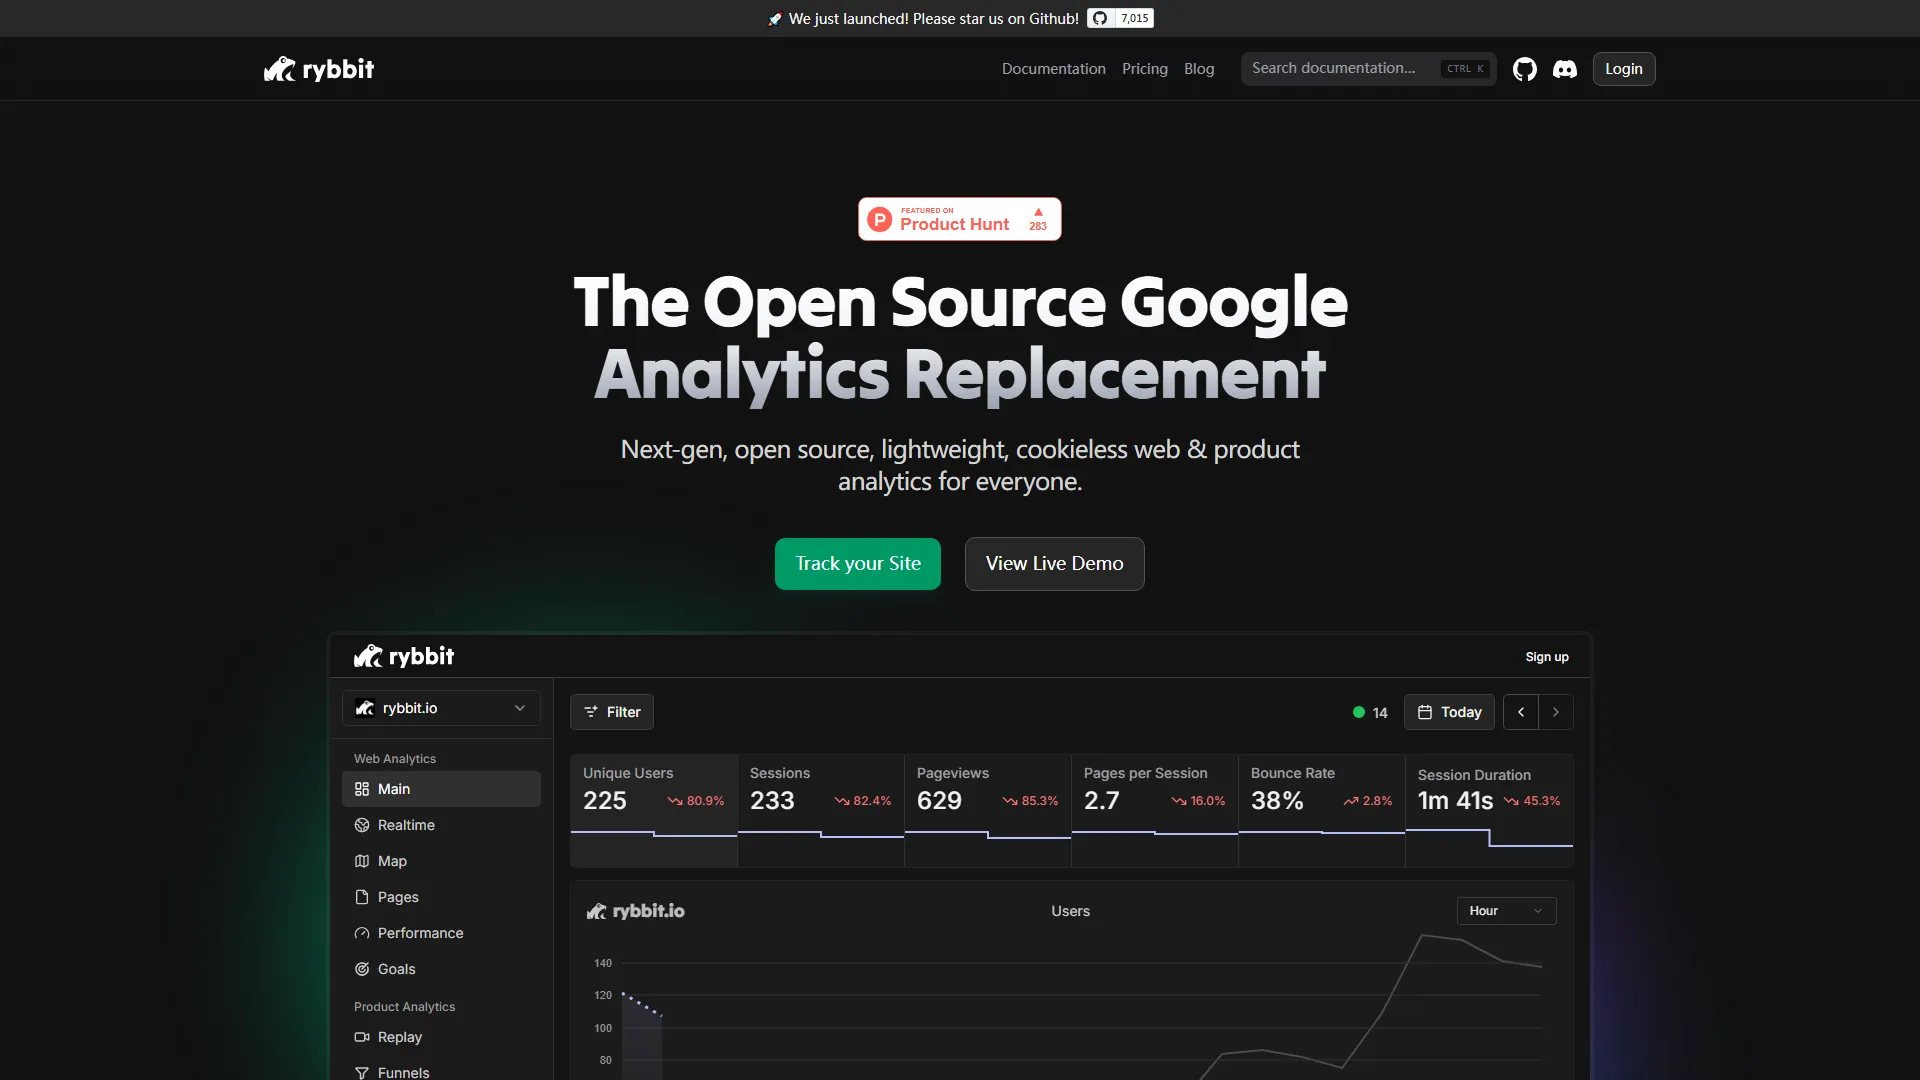Select Pages in the sidebar

(x=398, y=897)
